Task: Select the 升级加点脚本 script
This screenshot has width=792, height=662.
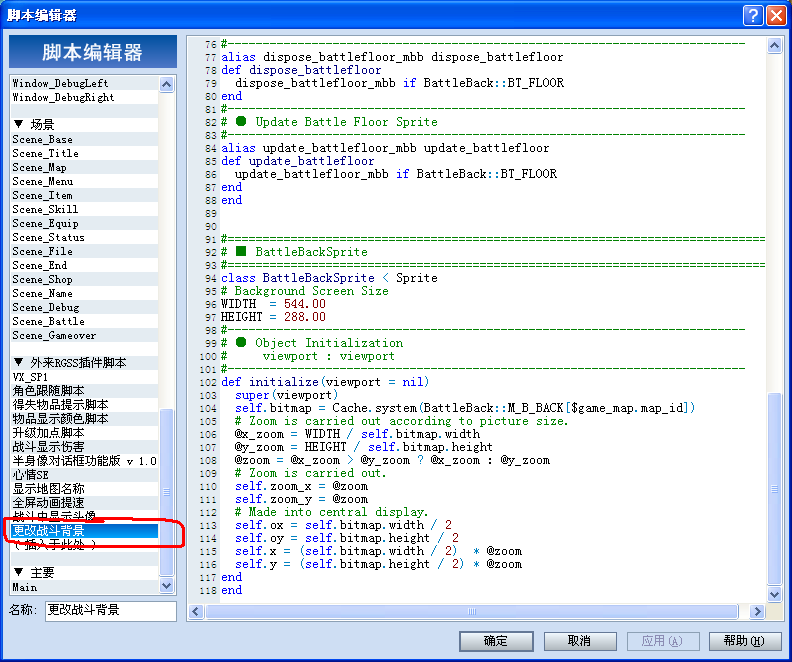Action: (x=84, y=433)
